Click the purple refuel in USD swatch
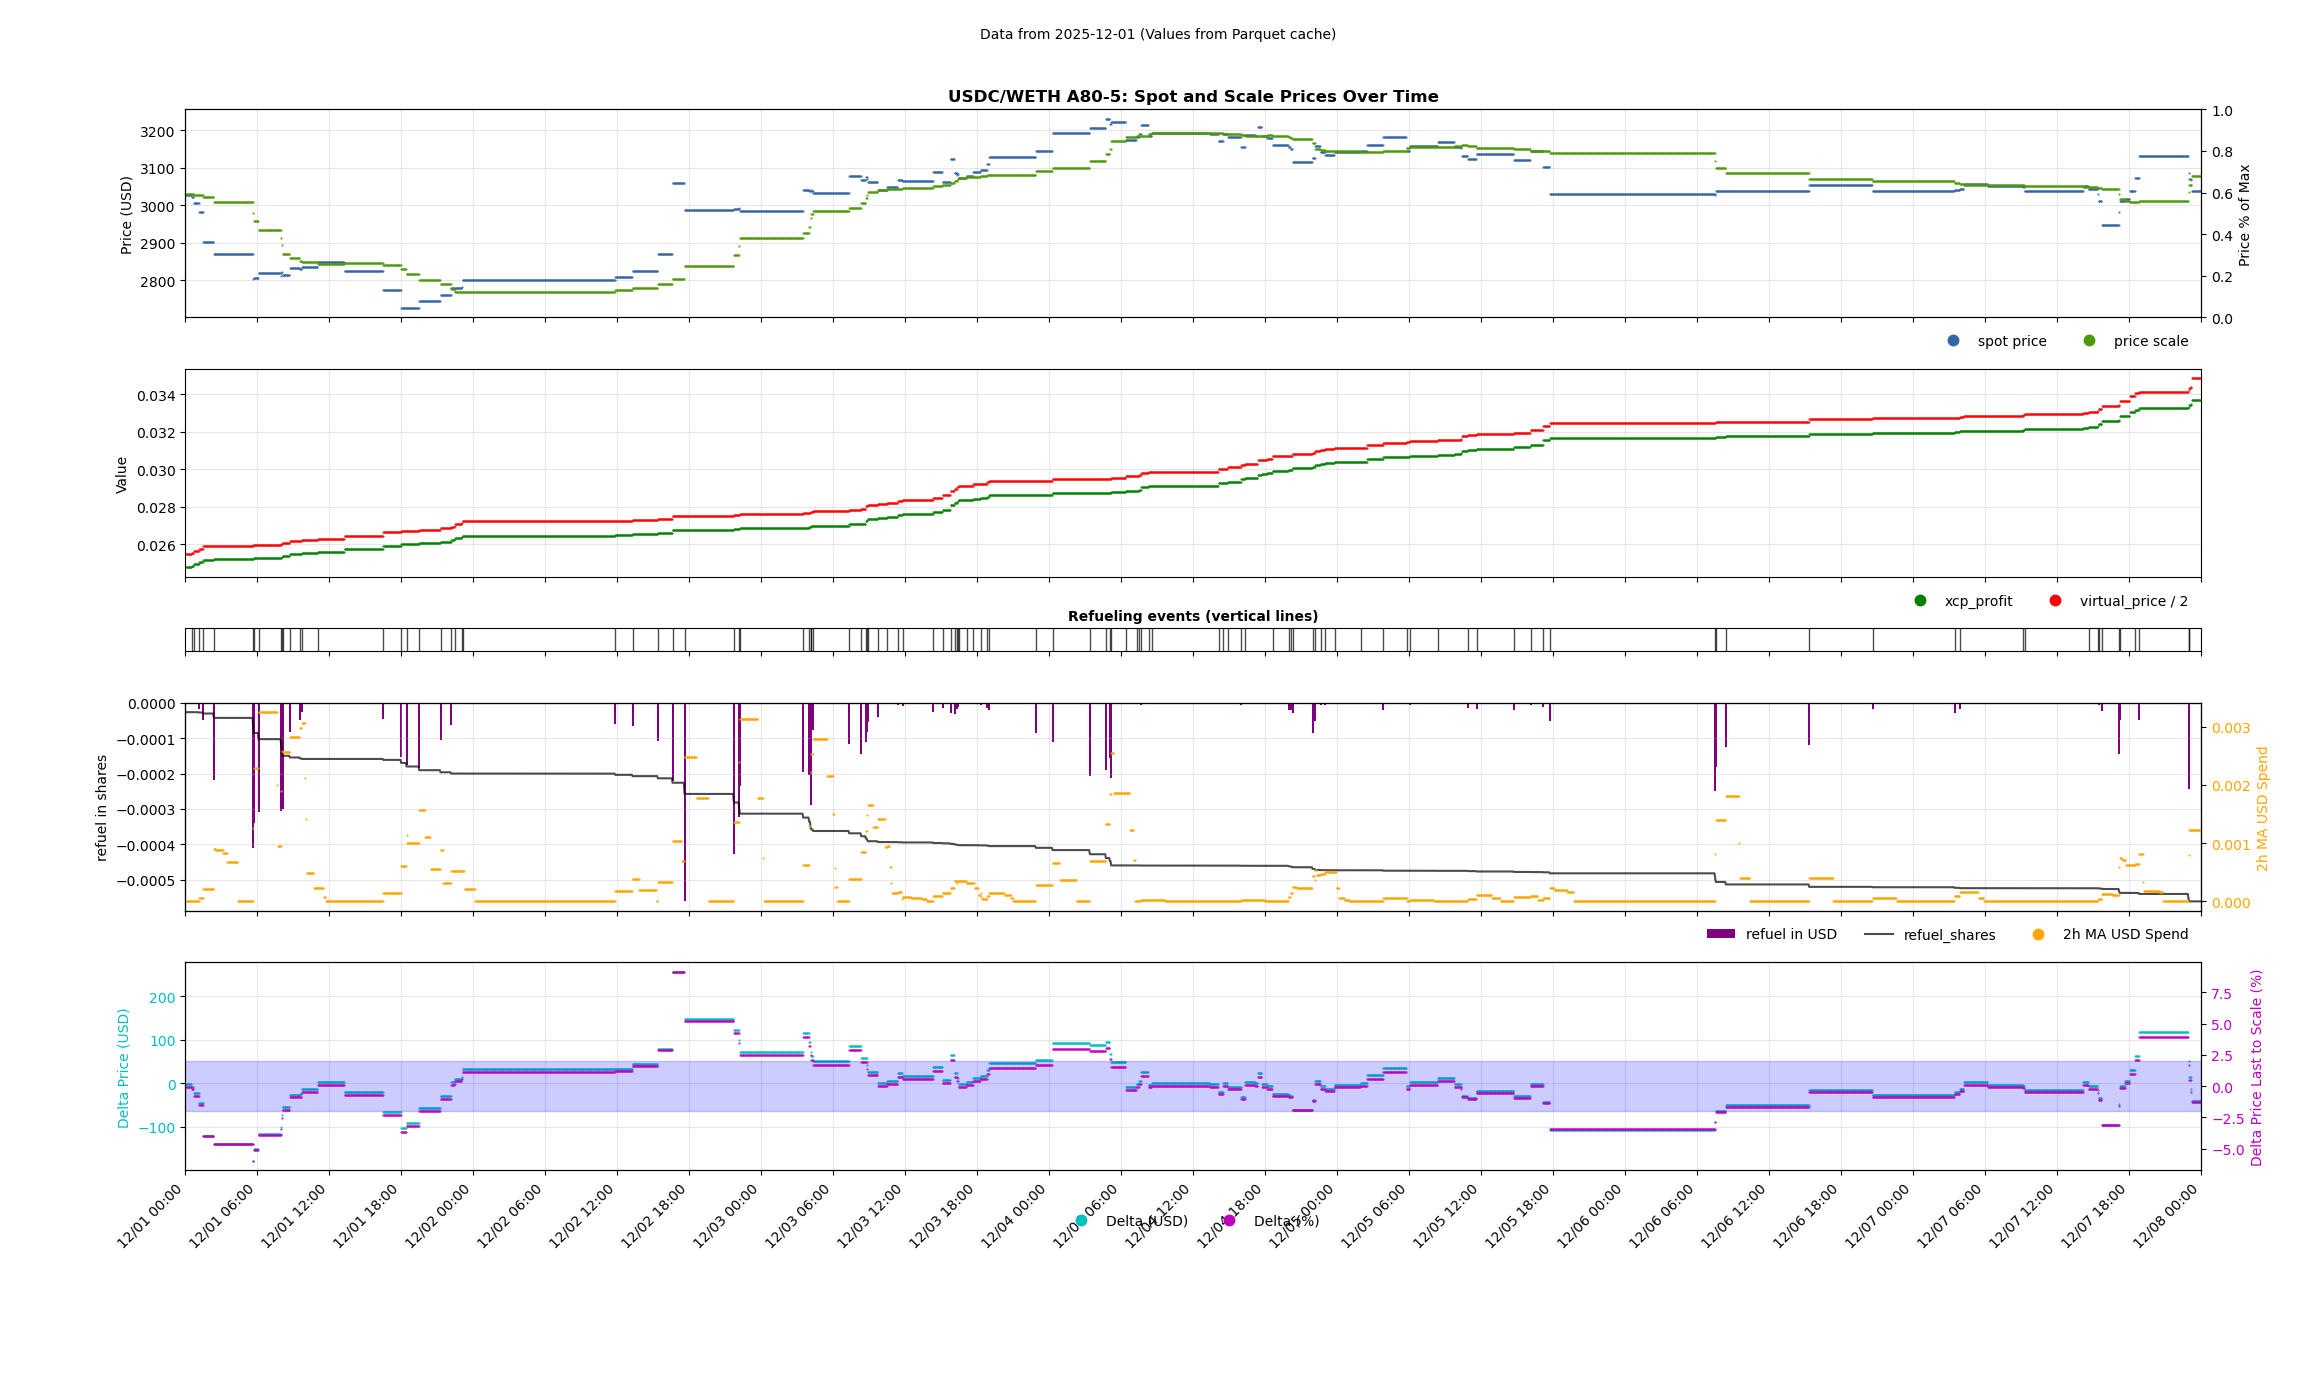 click(1720, 934)
